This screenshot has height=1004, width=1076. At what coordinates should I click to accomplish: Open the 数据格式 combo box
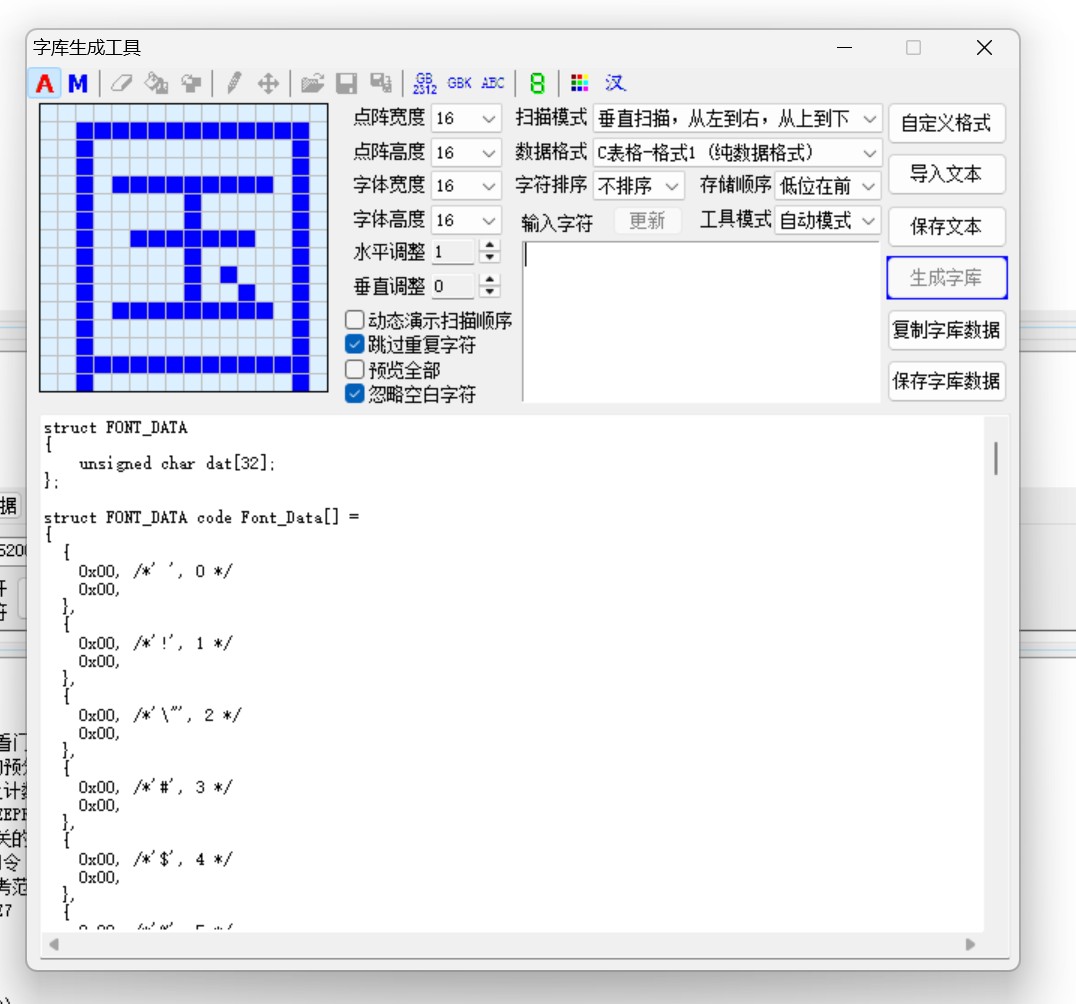coord(869,153)
